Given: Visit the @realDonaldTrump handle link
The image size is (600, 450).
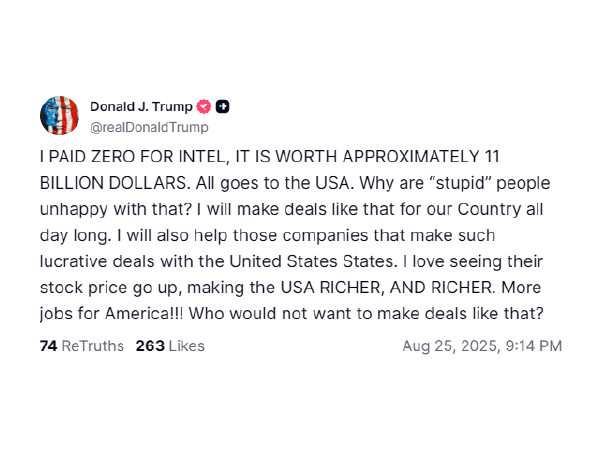Looking at the screenshot, I should pos(149,127).
